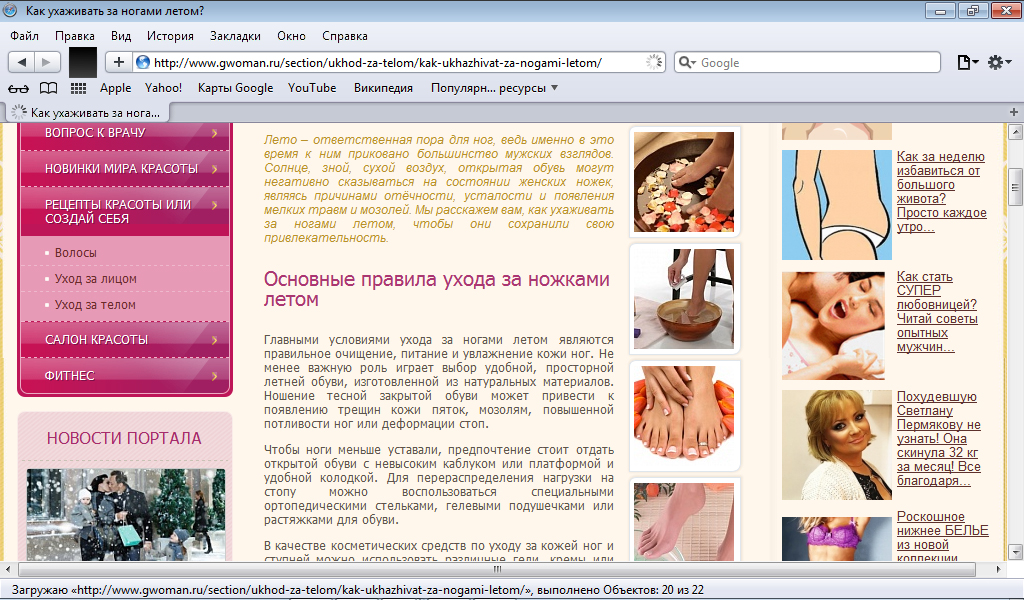Open the settings gear menu
This screenshot has height=600, width=1024.
(999, 63)
